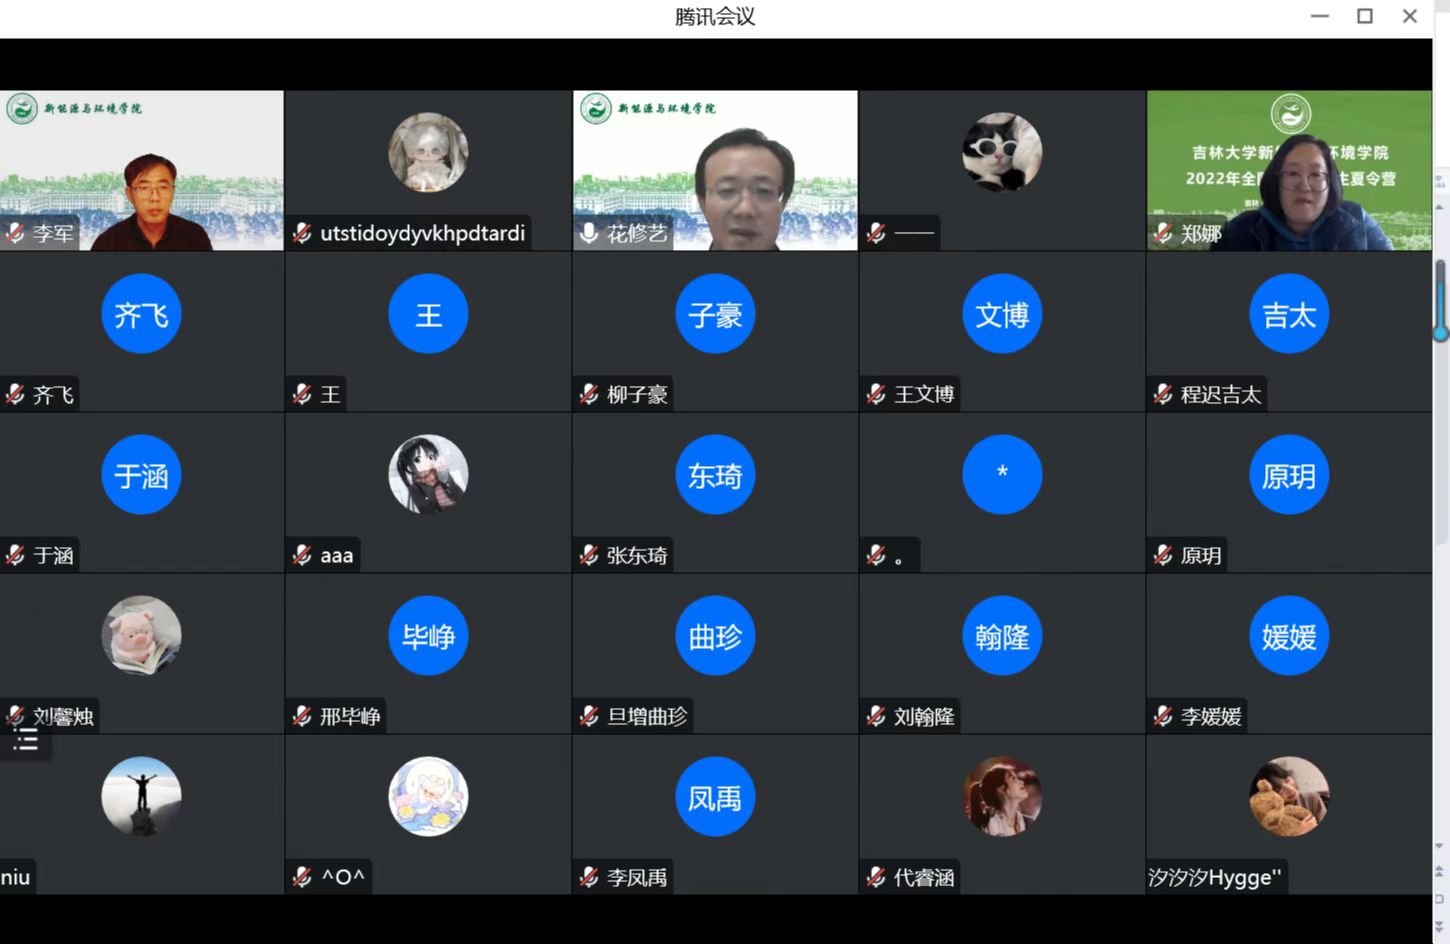Click the muted microphone icon beside 李军

click(x=15, y=233)
